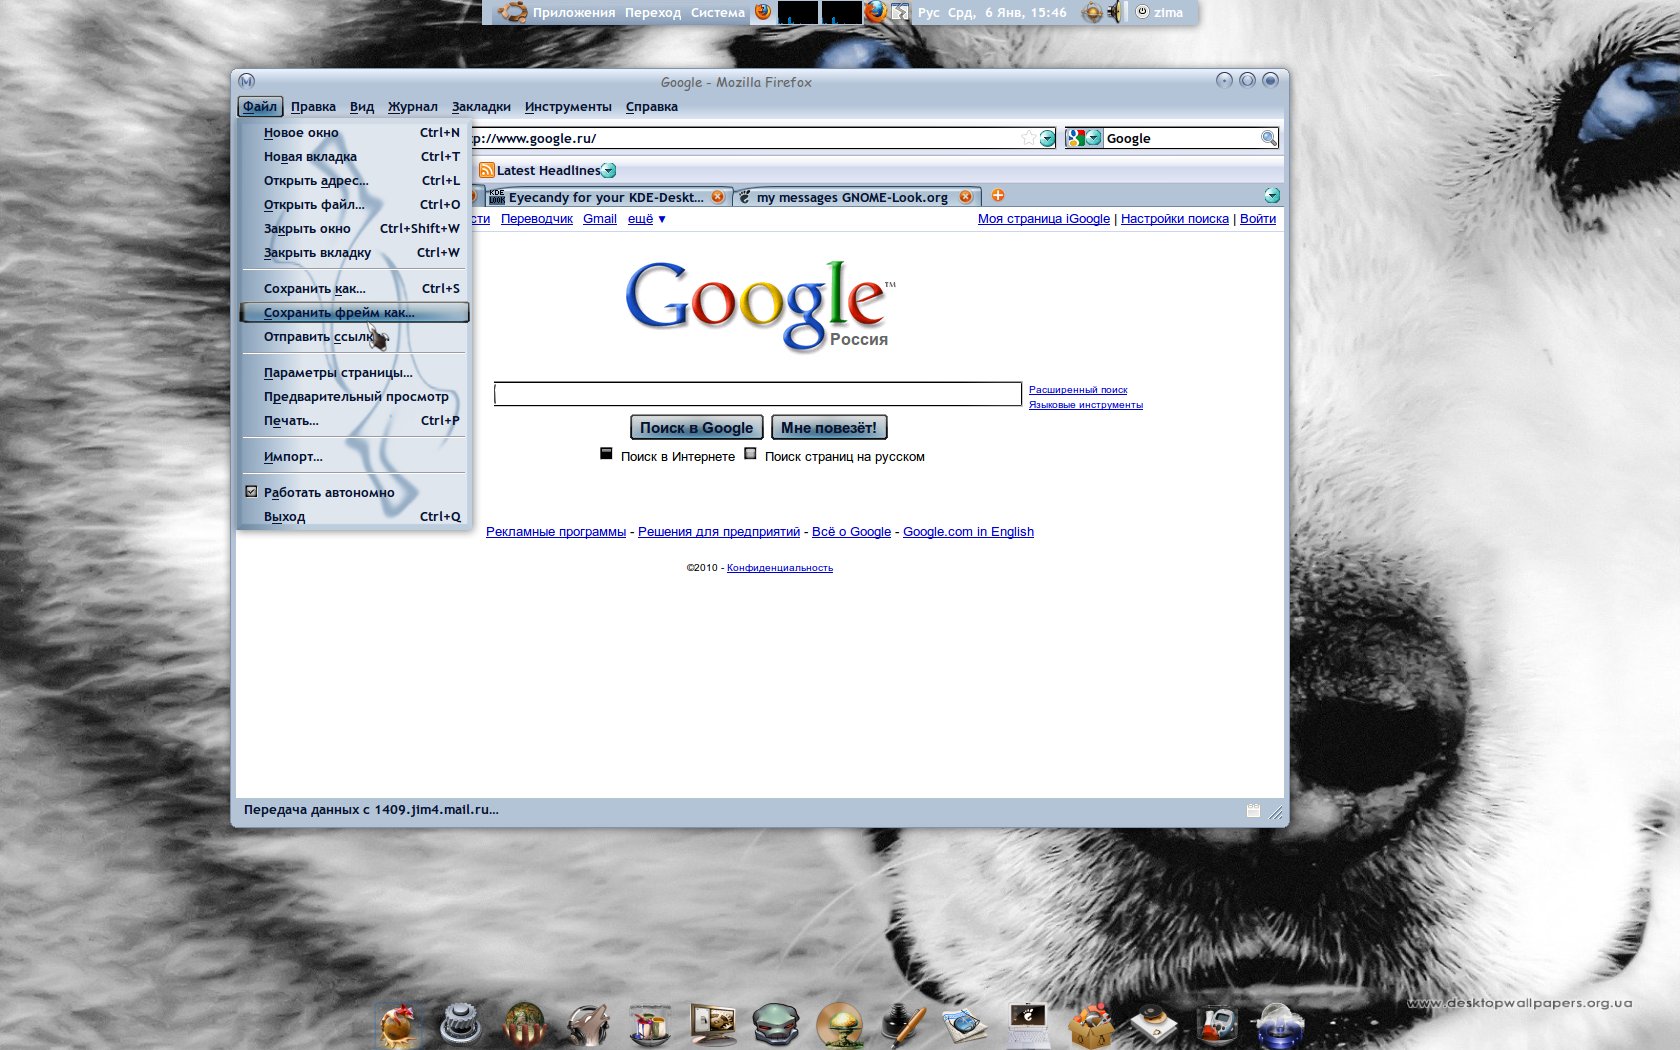
Task: Open Параметры страницы... from the menu
Action: pyautogui.click(x=354, y=372)
